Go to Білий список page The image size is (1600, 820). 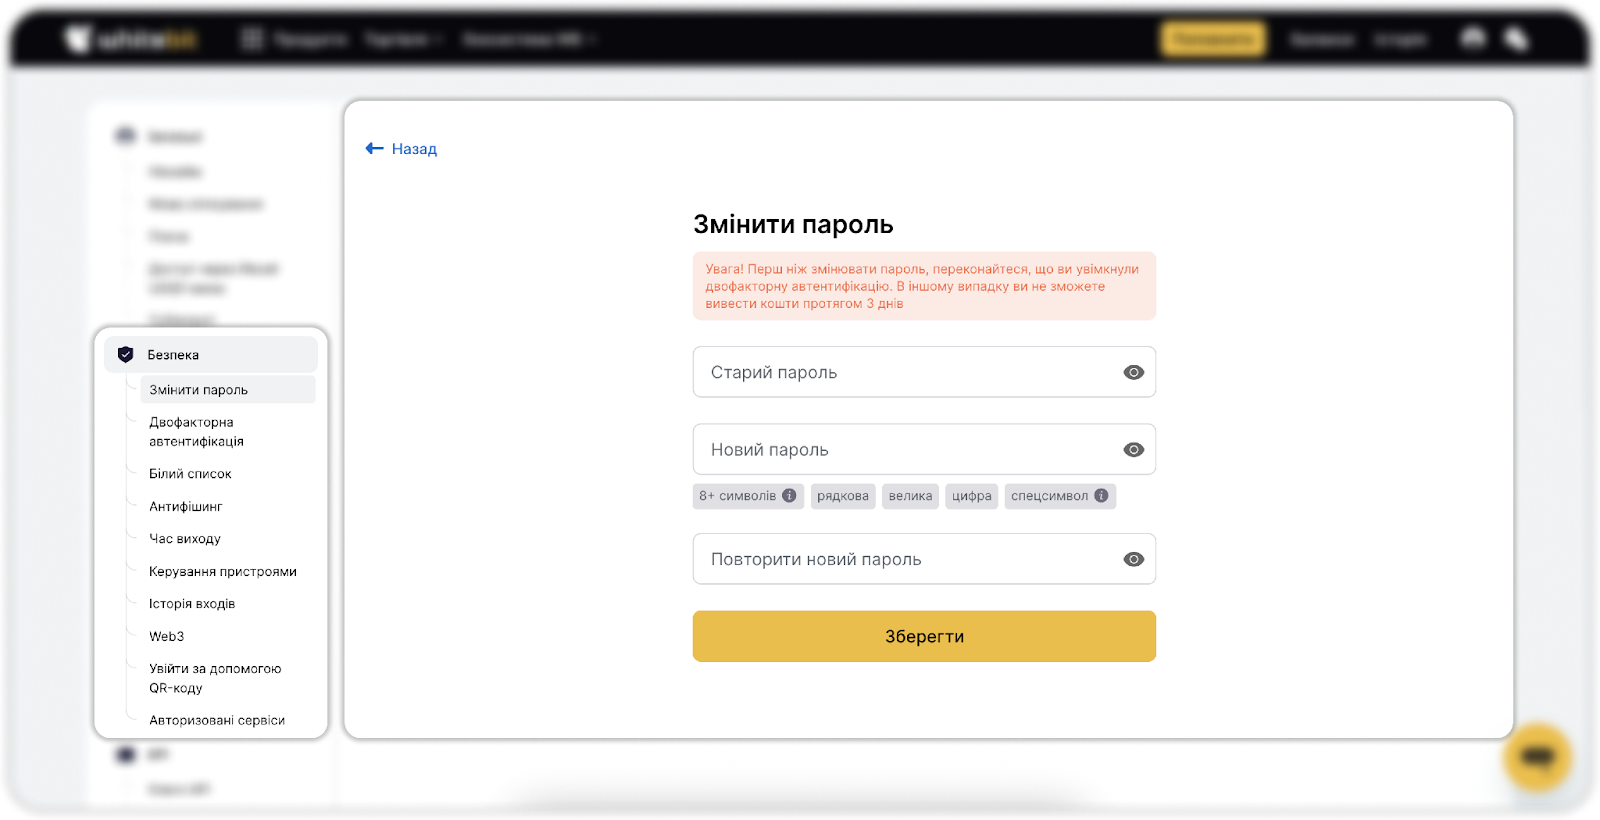[190, 474]
